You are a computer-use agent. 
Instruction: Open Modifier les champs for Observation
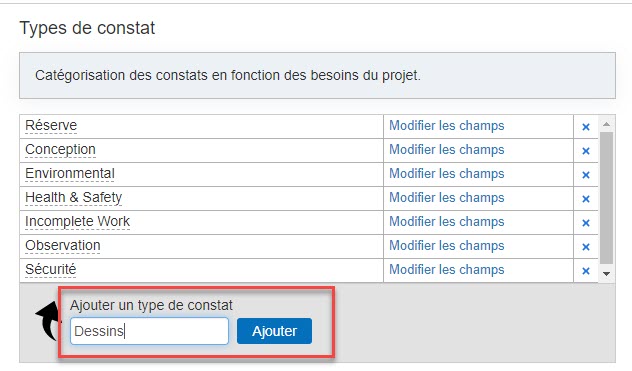coord(447,246)
